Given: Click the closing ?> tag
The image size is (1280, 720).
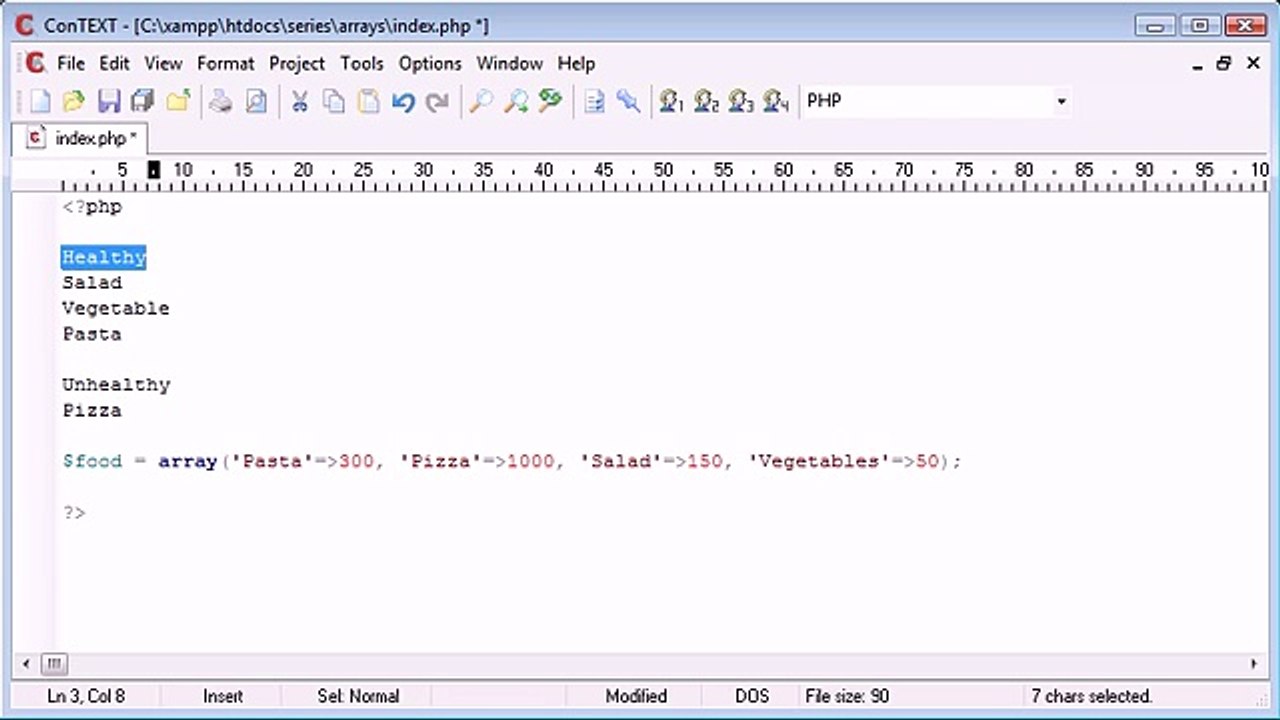Looking at the screenshot, I should [x=74, y=512].
